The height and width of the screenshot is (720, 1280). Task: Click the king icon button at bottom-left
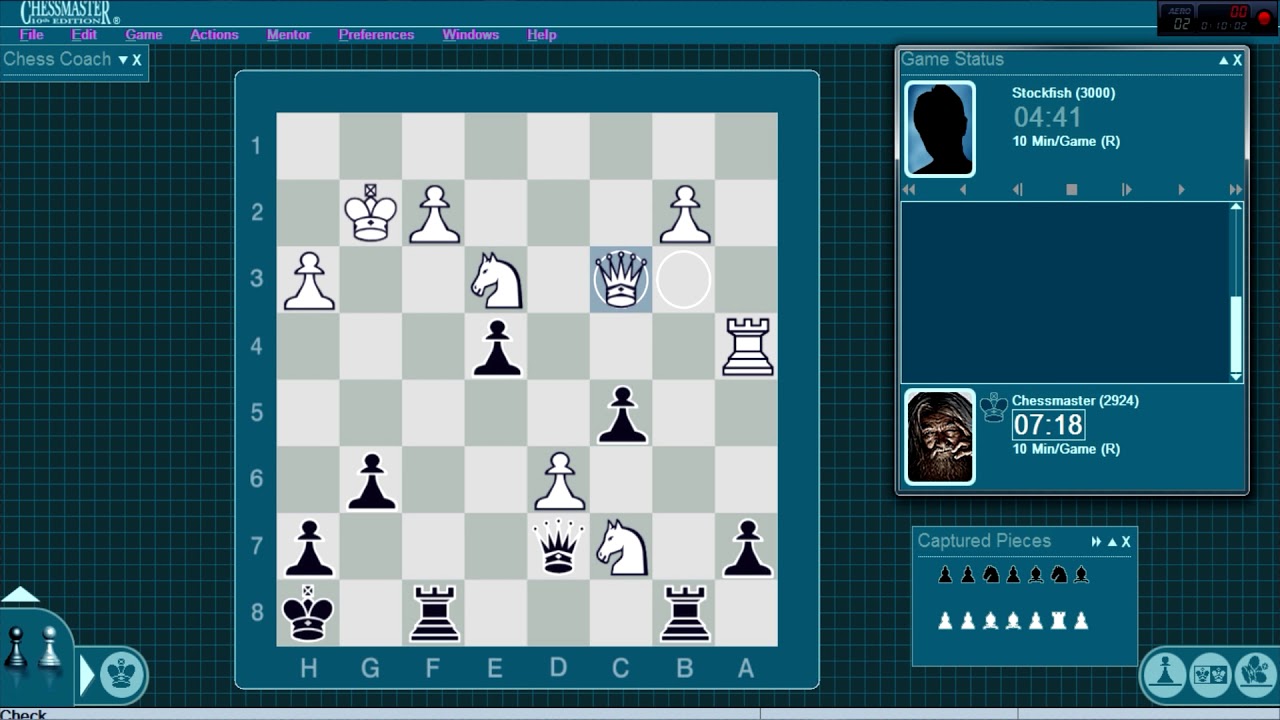122,674
